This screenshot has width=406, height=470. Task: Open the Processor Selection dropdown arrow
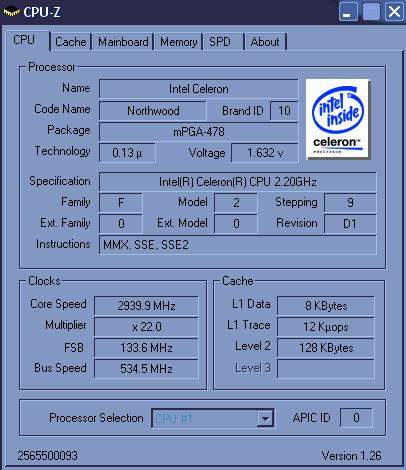pos(265,418)
